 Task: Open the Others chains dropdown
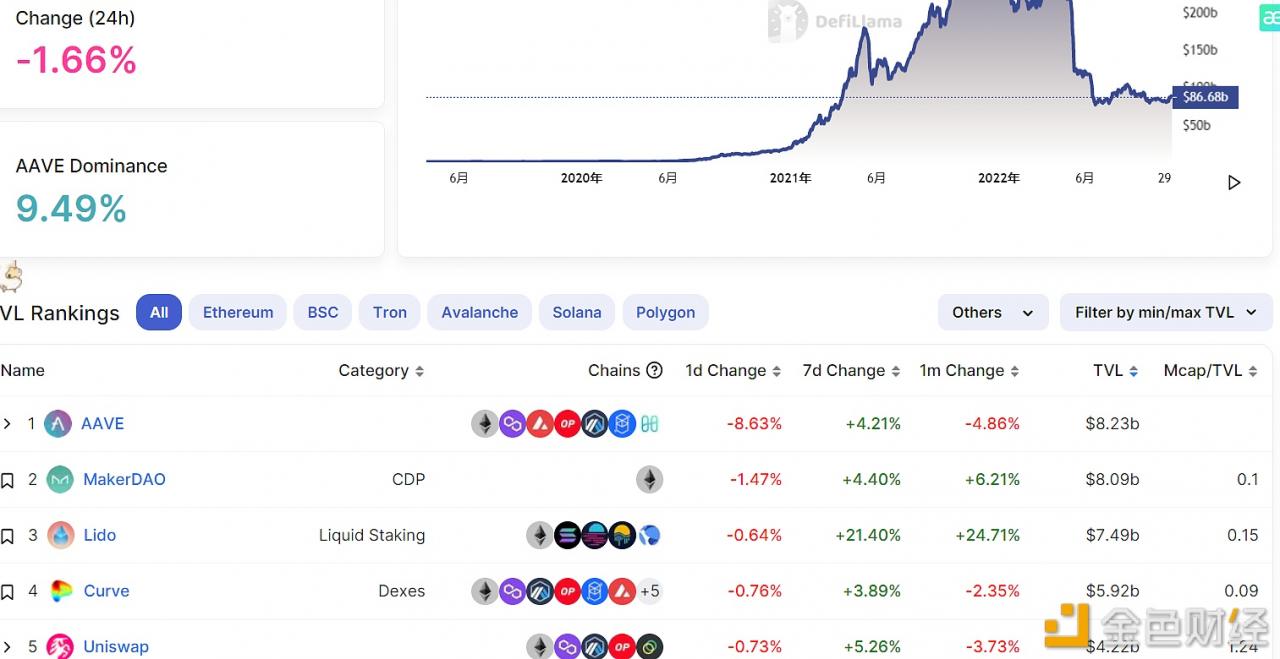click(x=992, y=312)
